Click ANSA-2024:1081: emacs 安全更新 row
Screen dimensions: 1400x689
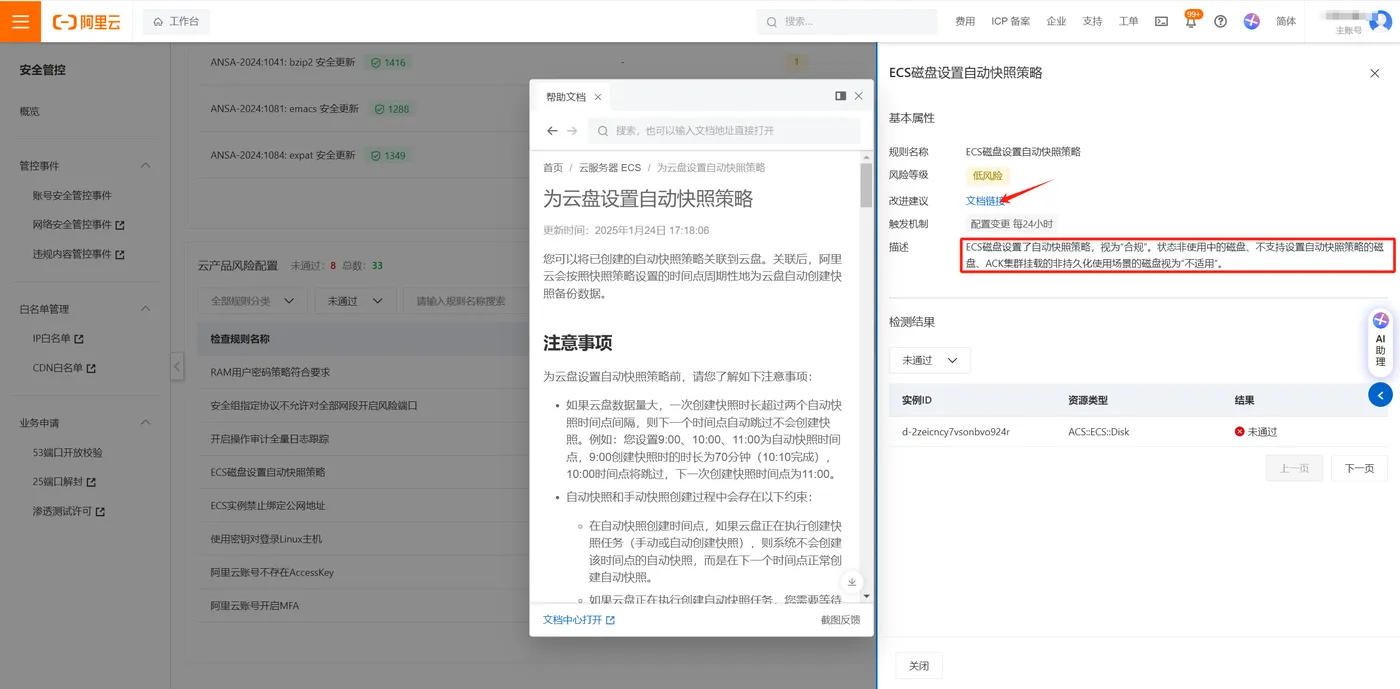click(x=284, y=108)
